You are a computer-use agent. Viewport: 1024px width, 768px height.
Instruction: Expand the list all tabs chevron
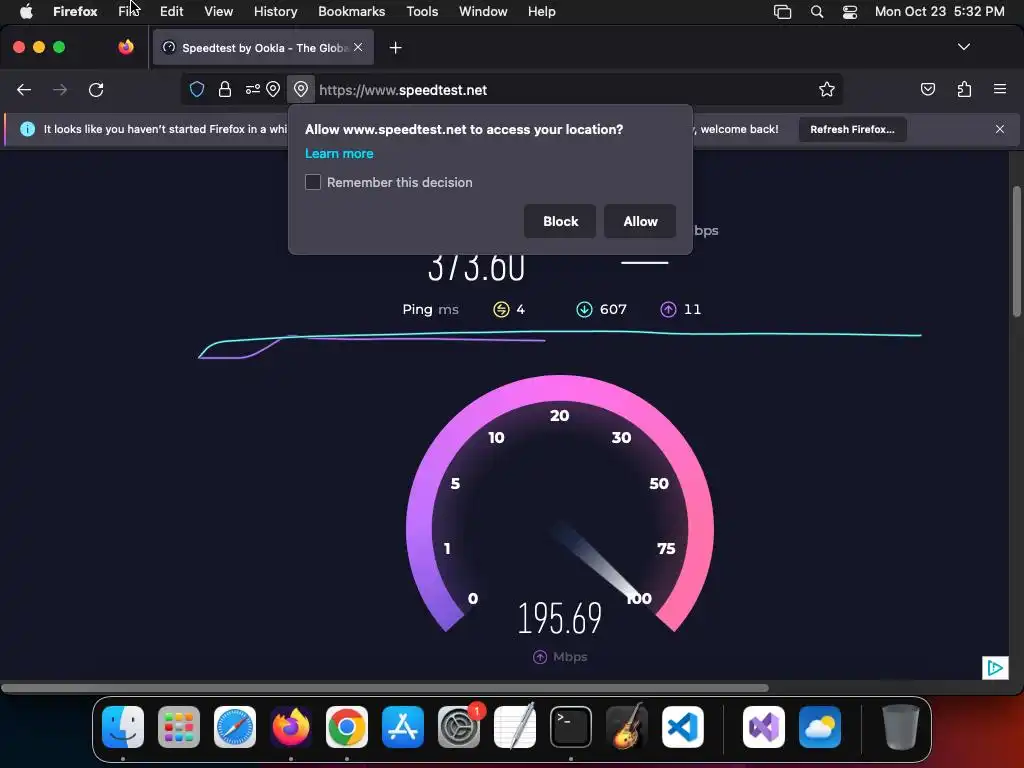(x=963, y=47)
